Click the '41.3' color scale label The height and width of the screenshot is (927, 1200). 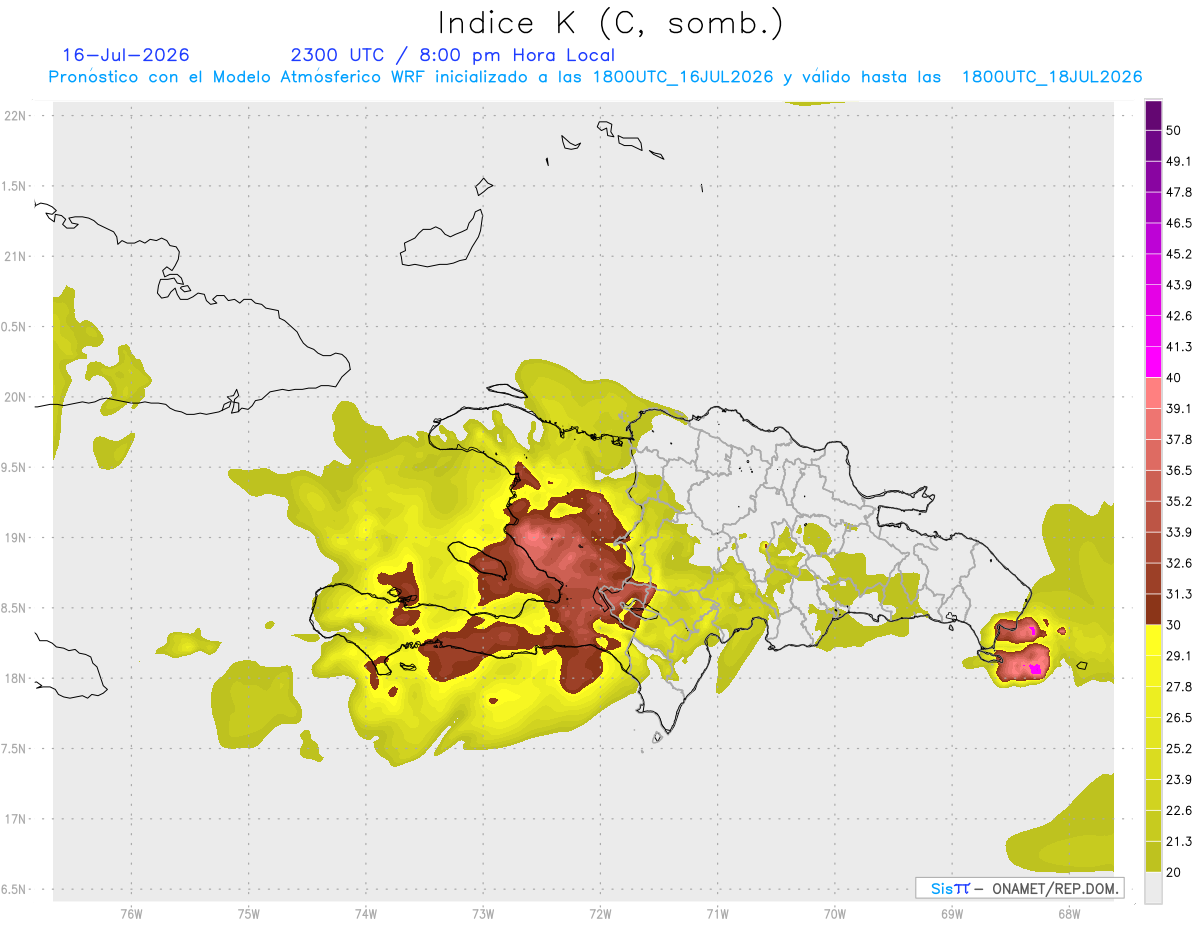[1179, 347]
